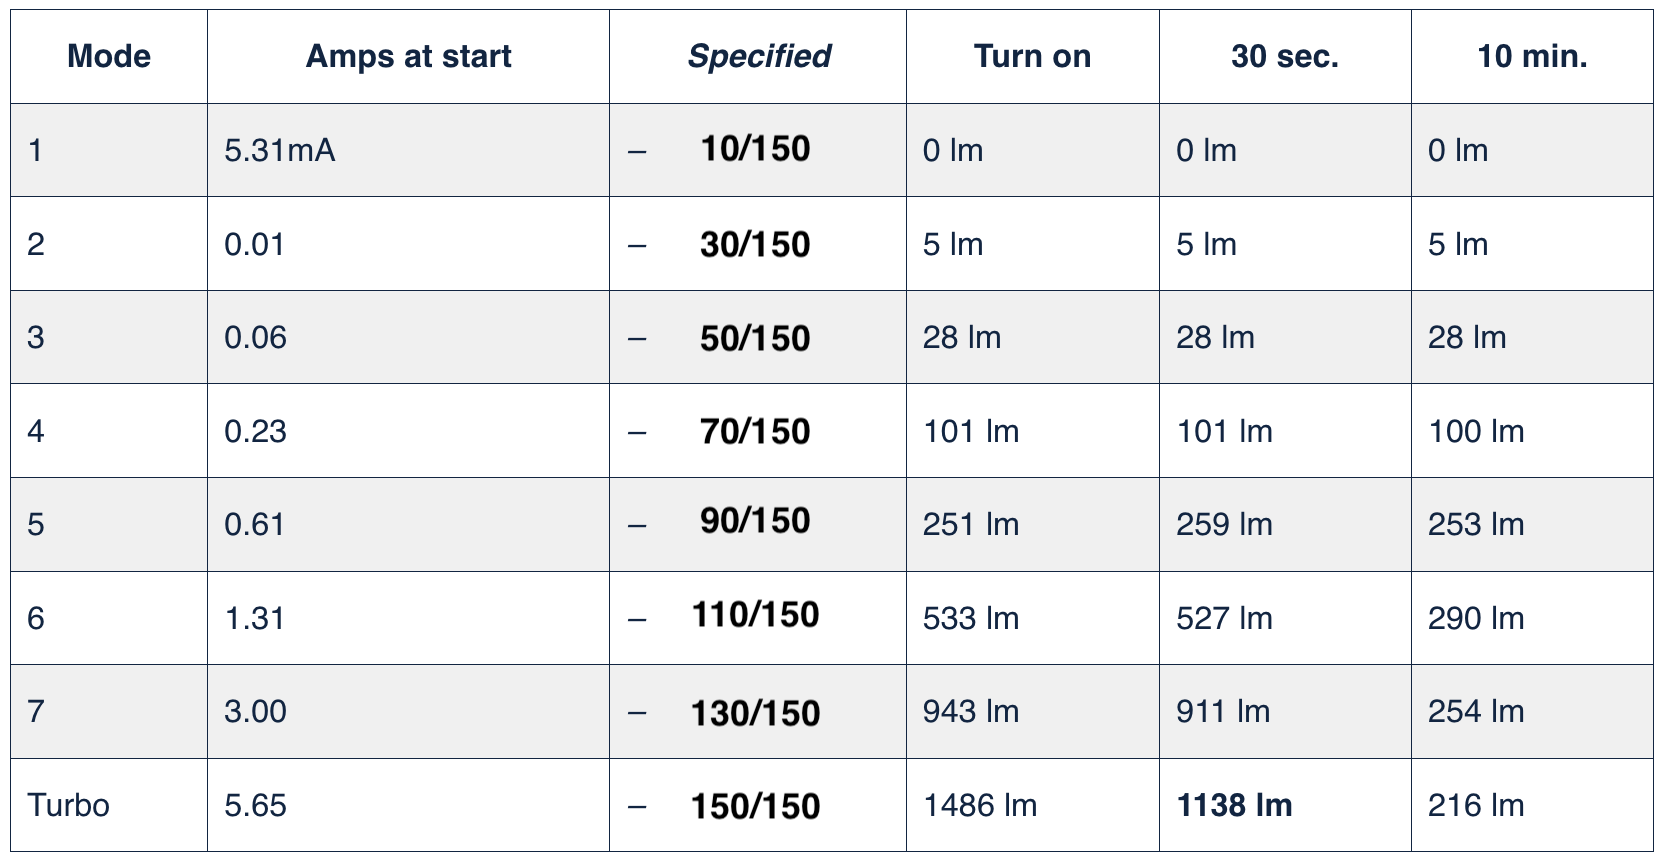The image size is (1672, 864).
Task: Select the 216 lm cell
Action: 1476,805
